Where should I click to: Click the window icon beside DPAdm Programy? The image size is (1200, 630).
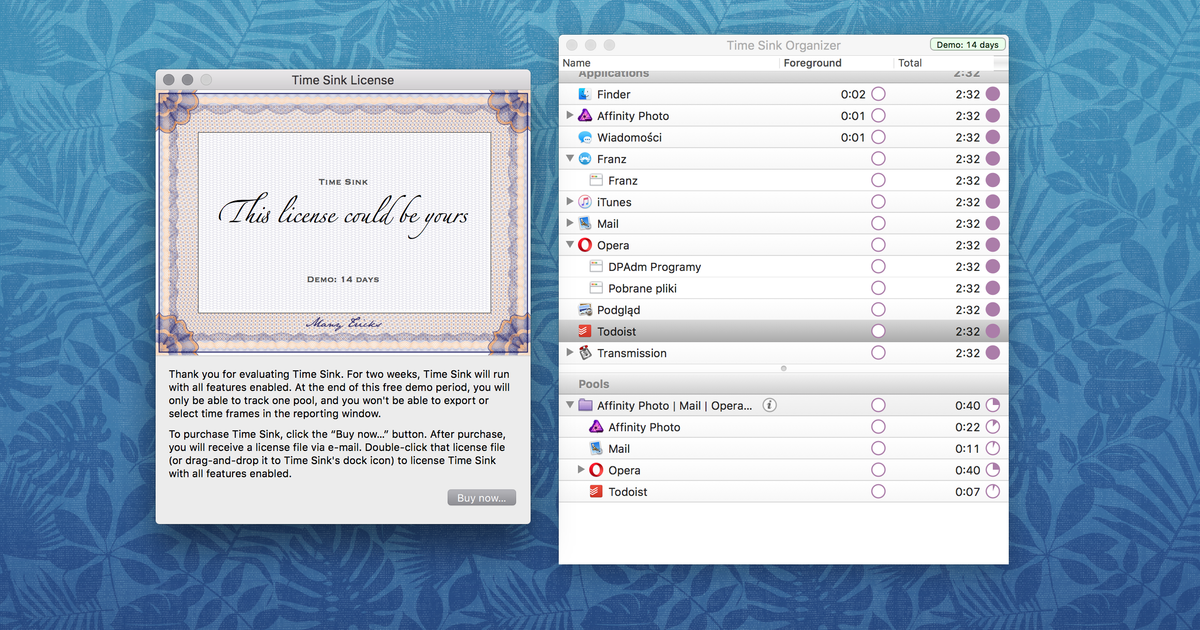(596, 267)
